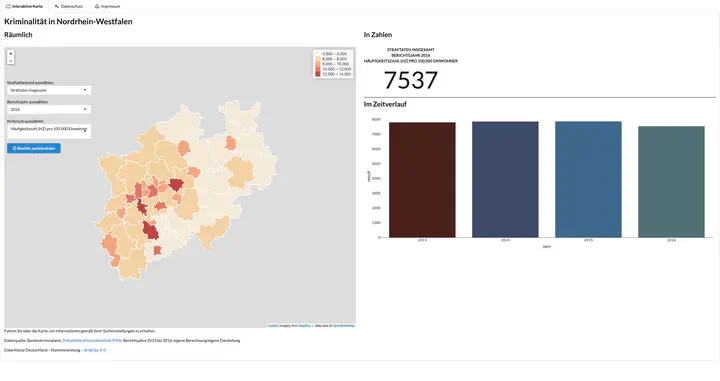Click the Ansicht zurücksetzen button

click(x=34, y=148)
